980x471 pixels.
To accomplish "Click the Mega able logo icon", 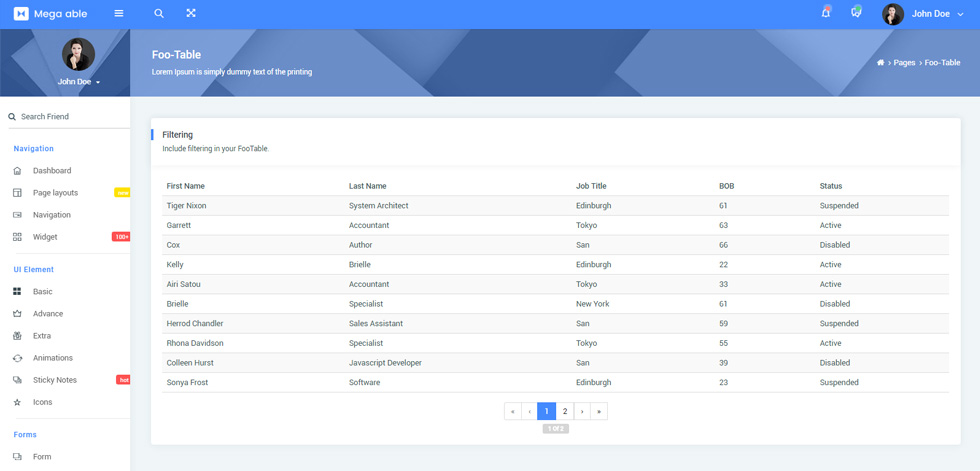I will 21,14.
